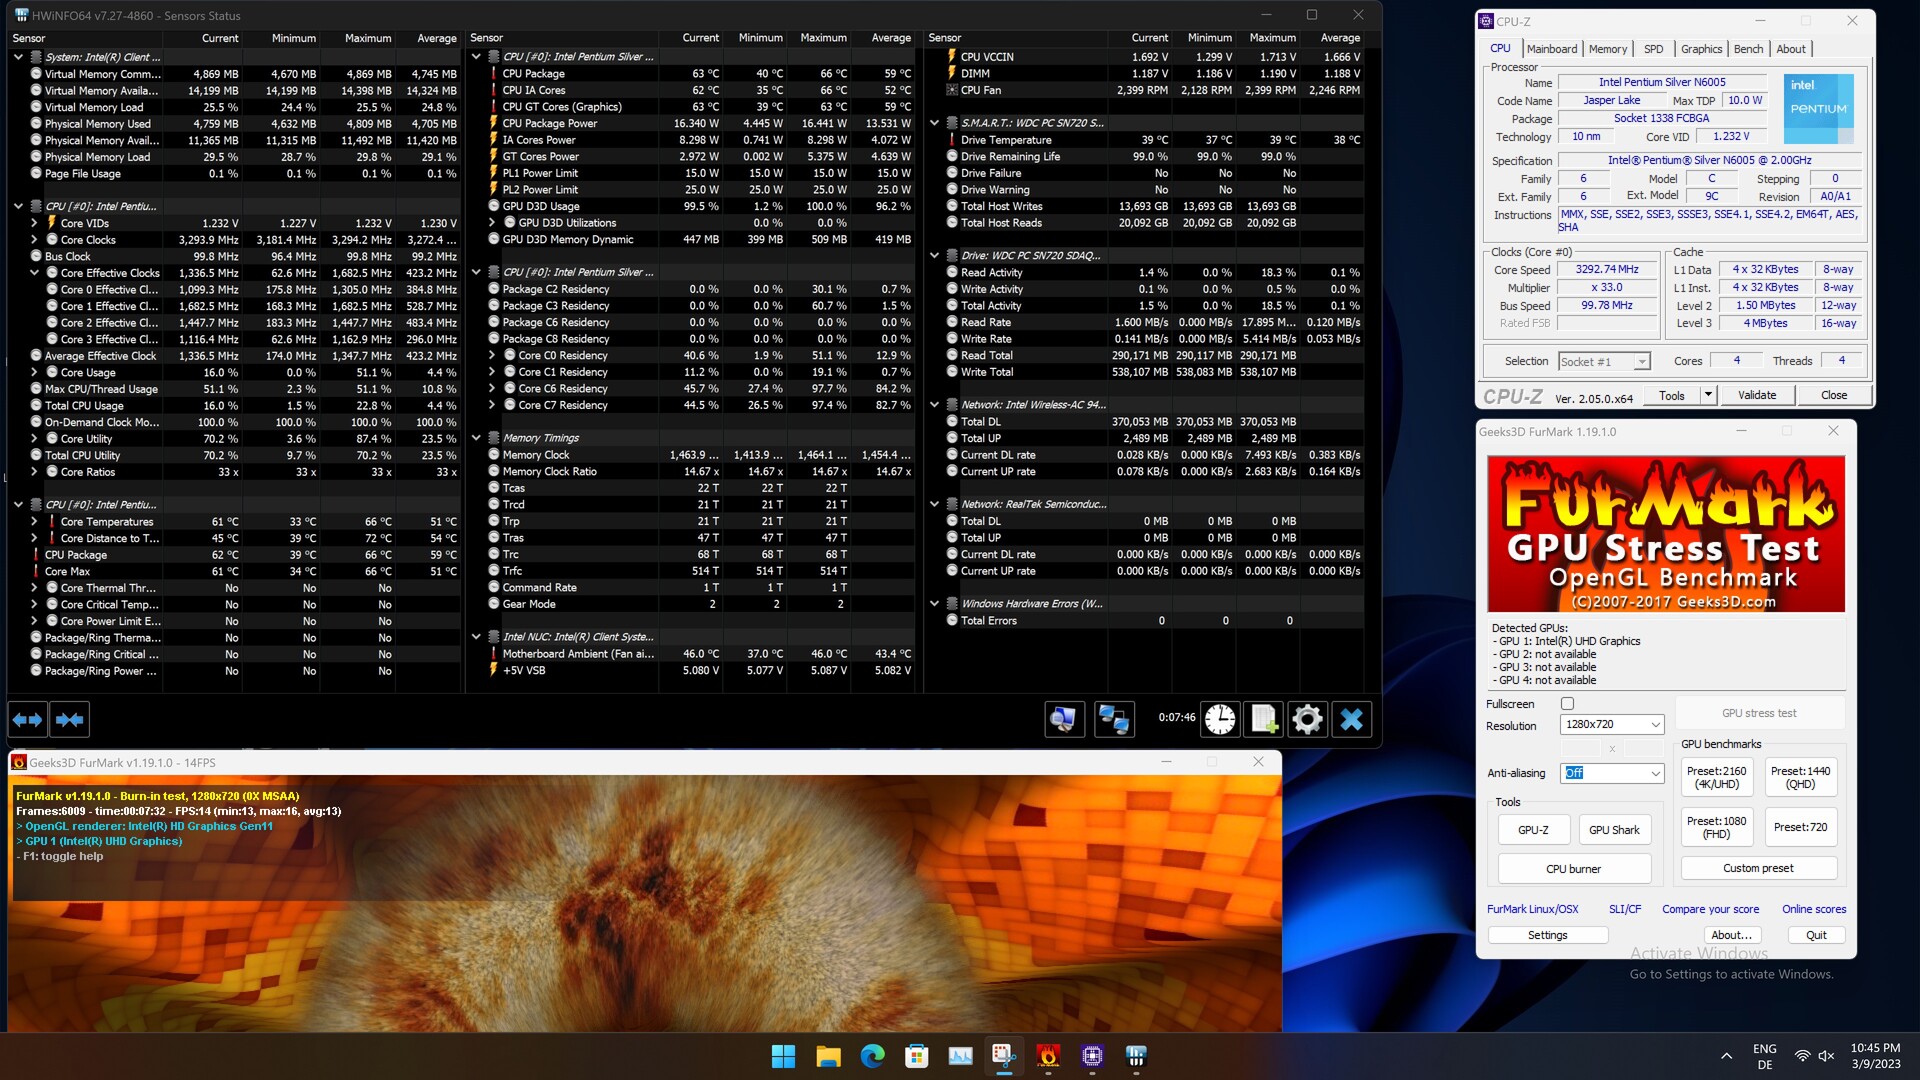Open Microsoft Store from taskbar
This screenshot has height=1080, width=1920.
(916, 1056)
